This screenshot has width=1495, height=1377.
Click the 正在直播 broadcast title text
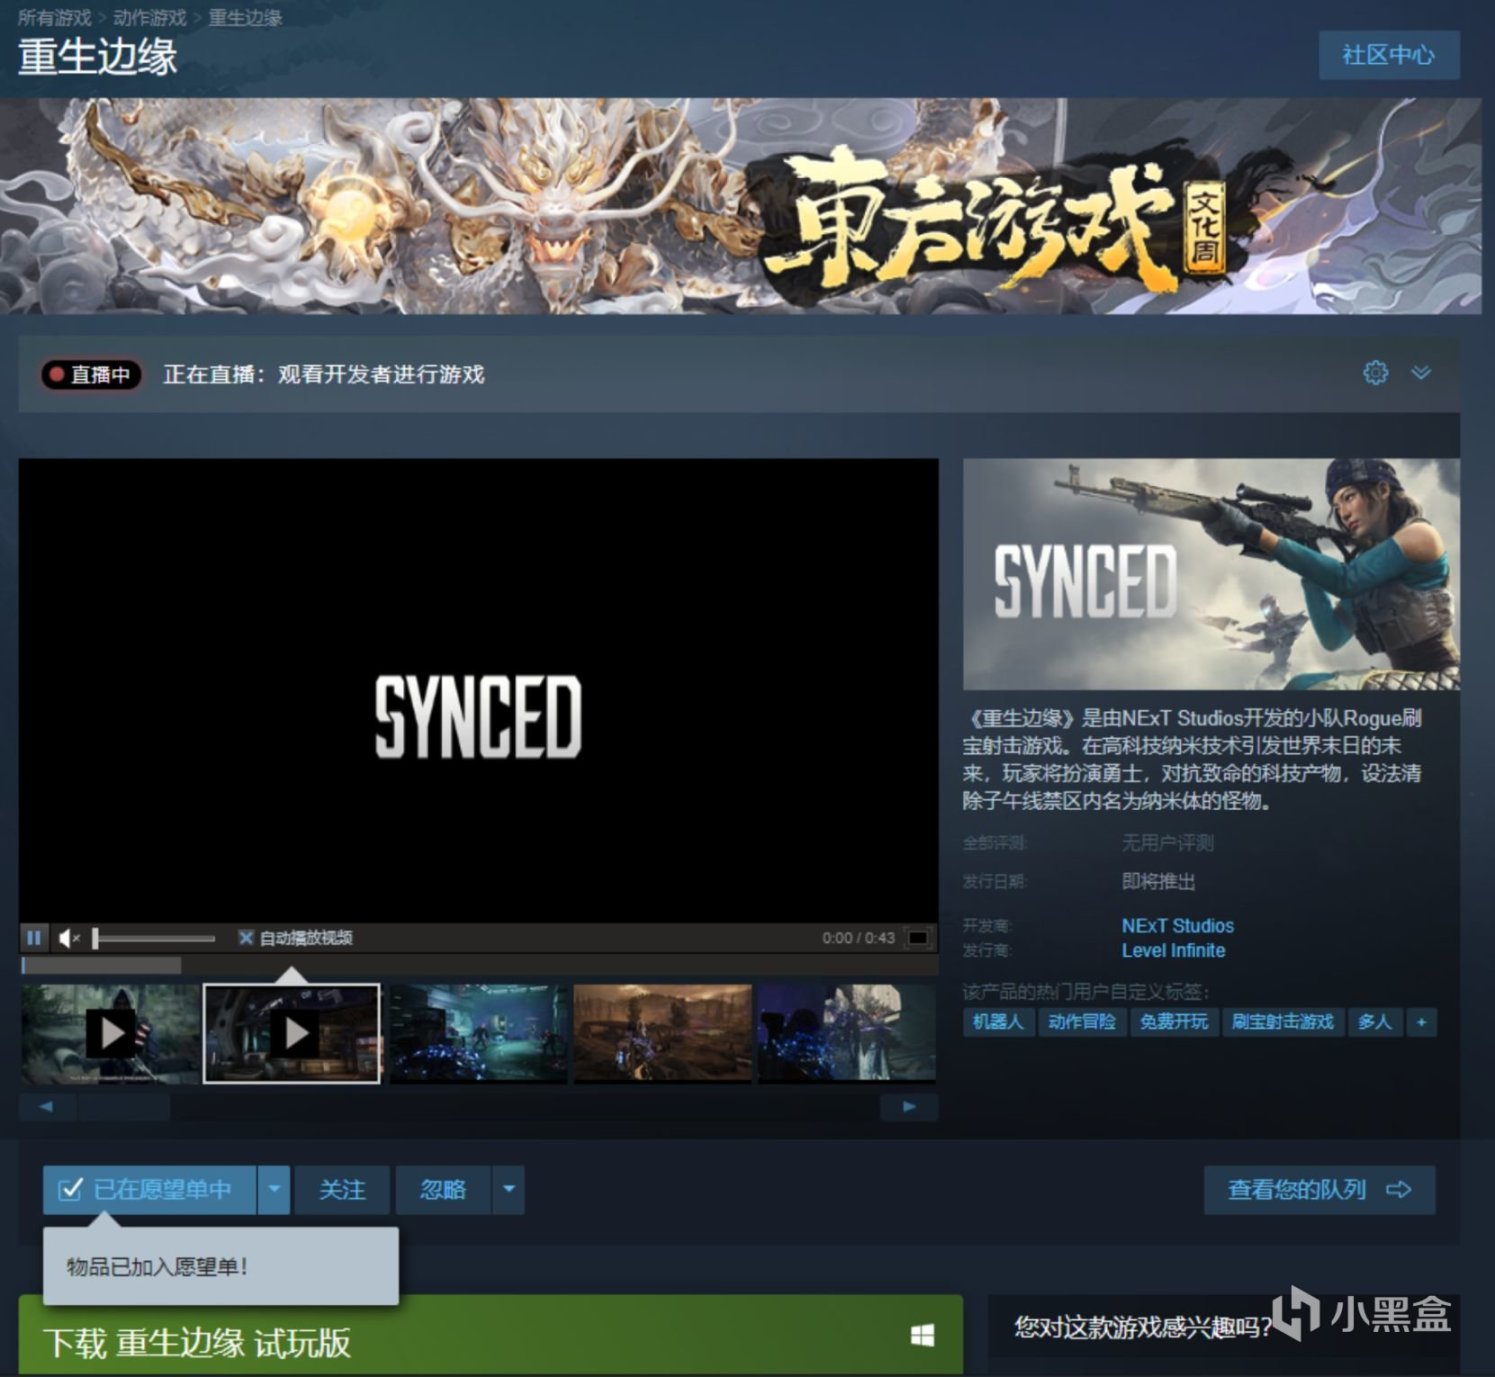click(324, 374)
